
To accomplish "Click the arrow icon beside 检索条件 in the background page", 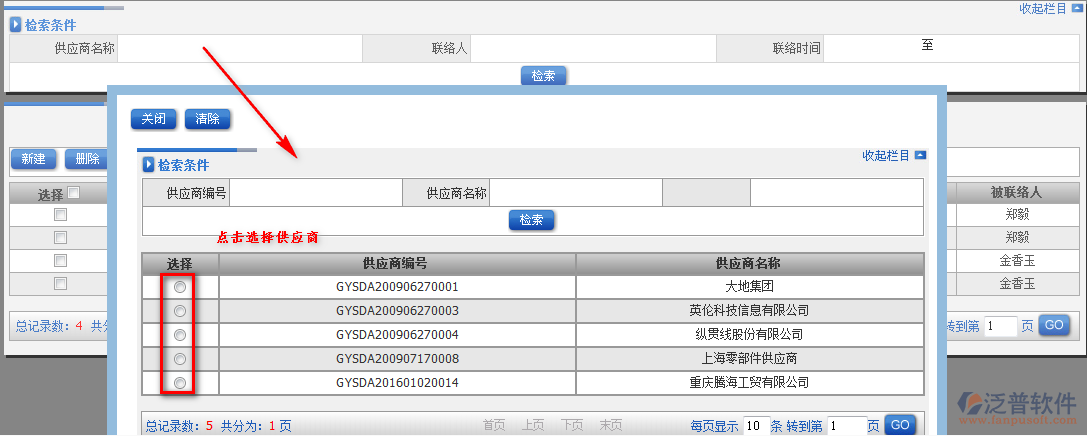I will 15,25.
